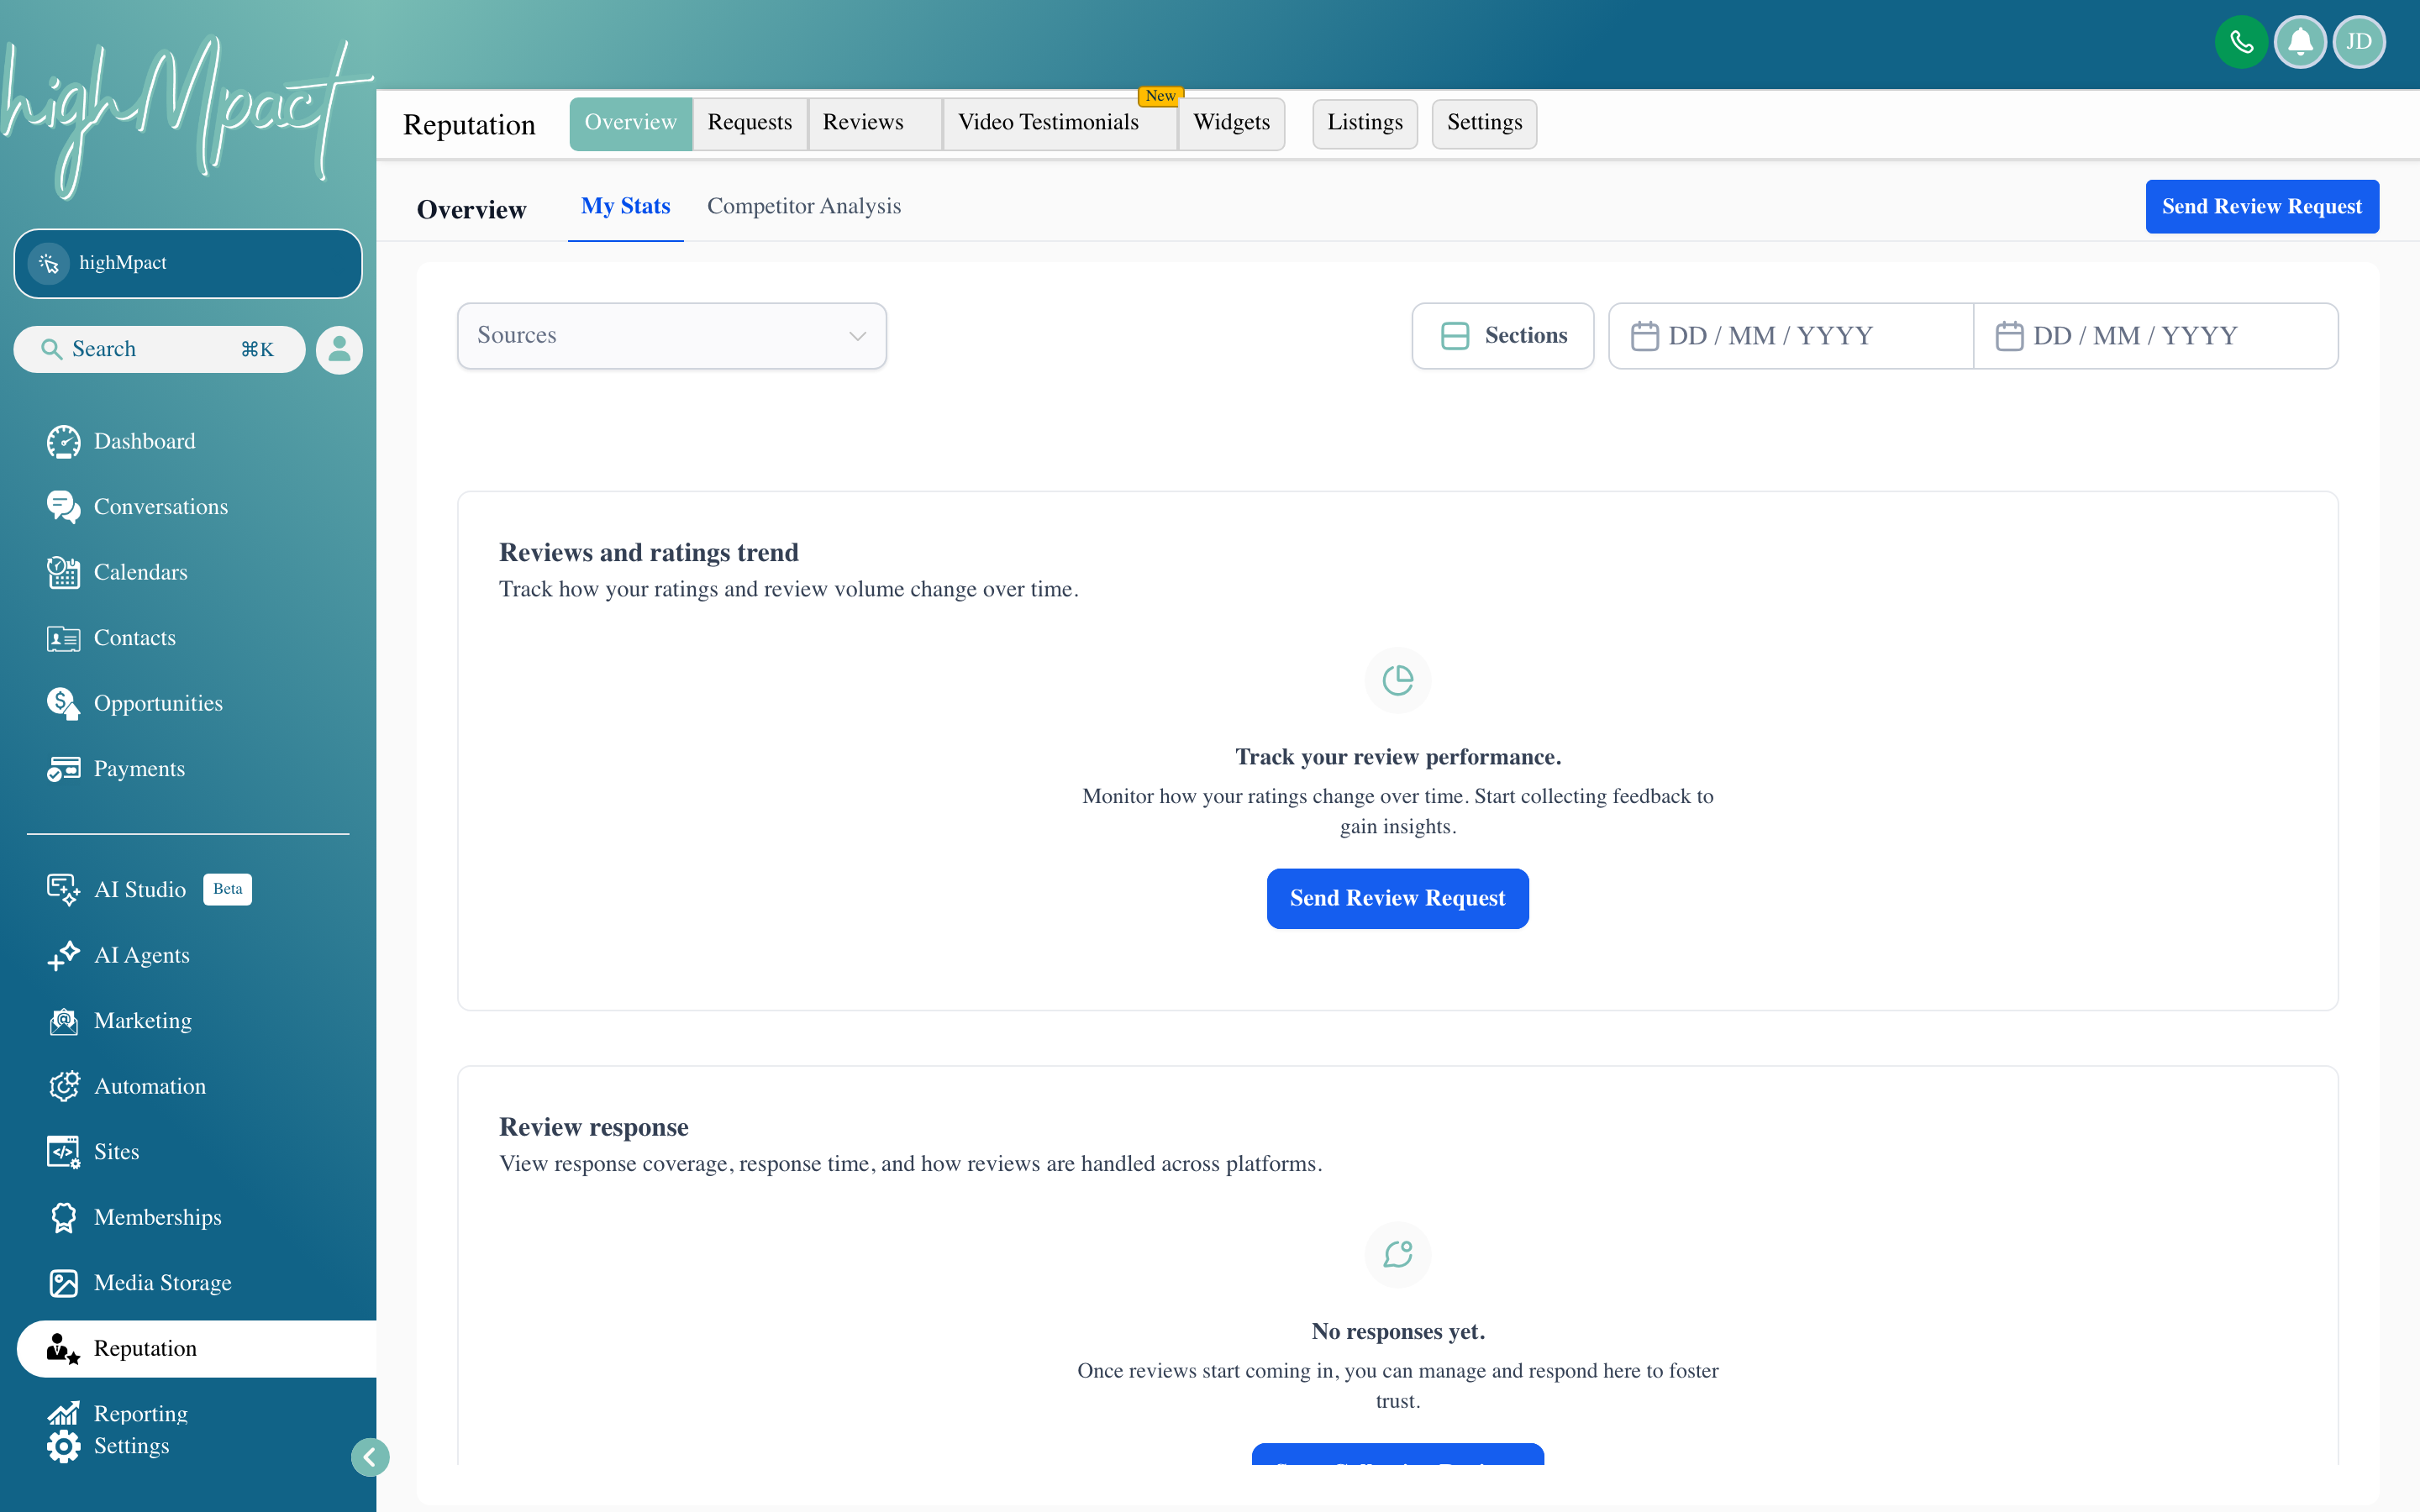Collapse the sidebar with the arrow button
Image resolution: width=2420 pixels, height=1512 pixels.
click(370, 1457)
